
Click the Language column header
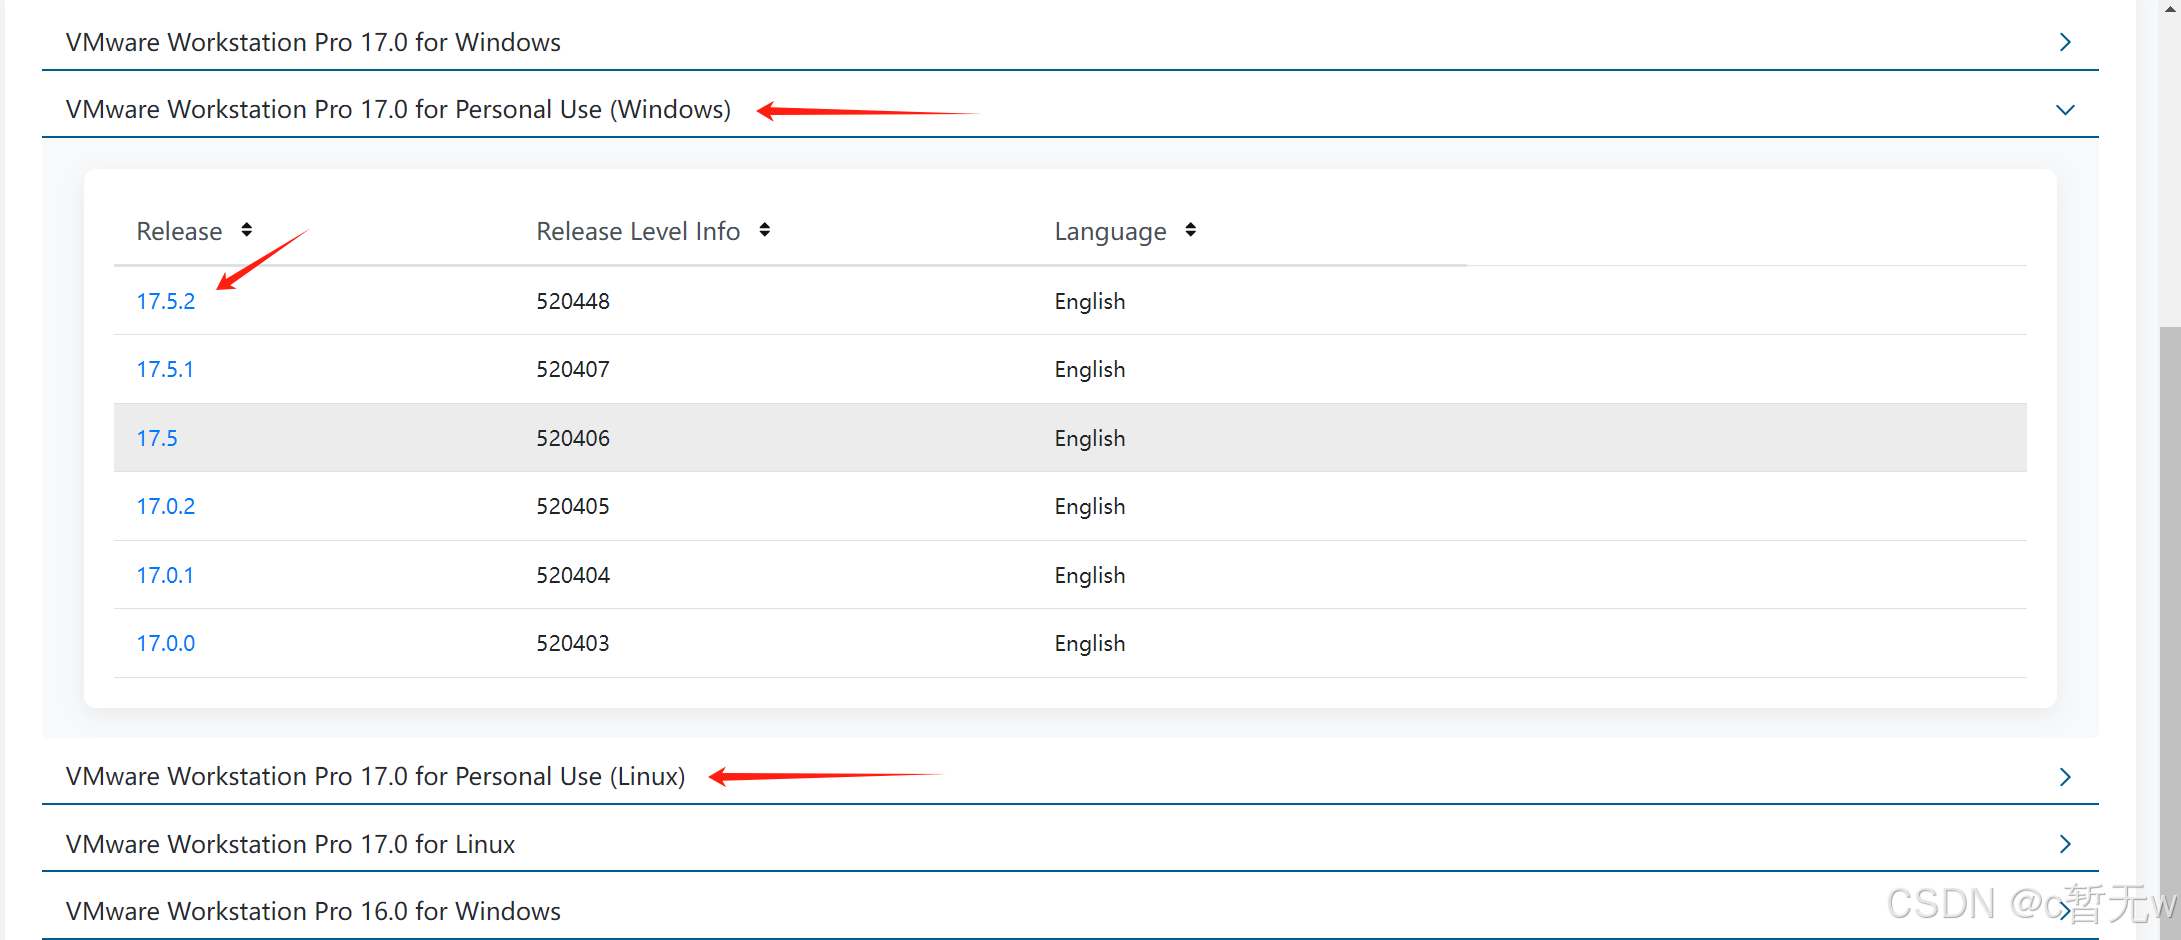[1110, 232]
